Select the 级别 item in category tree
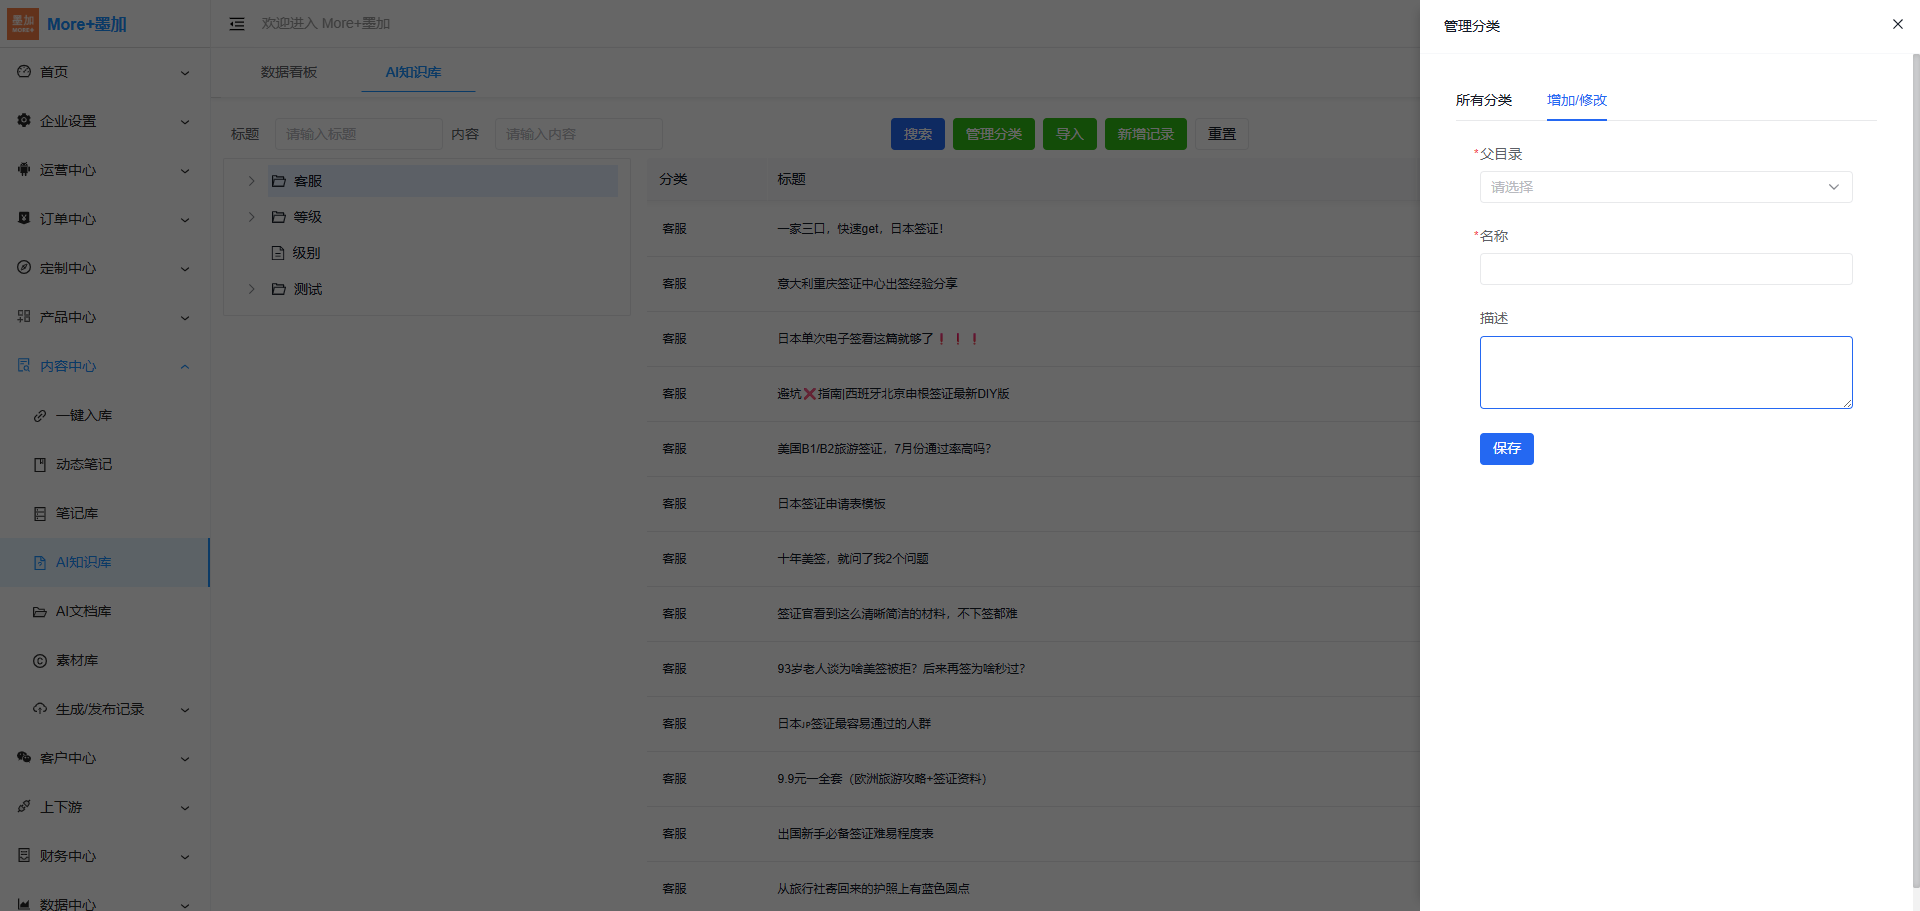This screenshot has height=911, width=1920. [x=306, y=253]
